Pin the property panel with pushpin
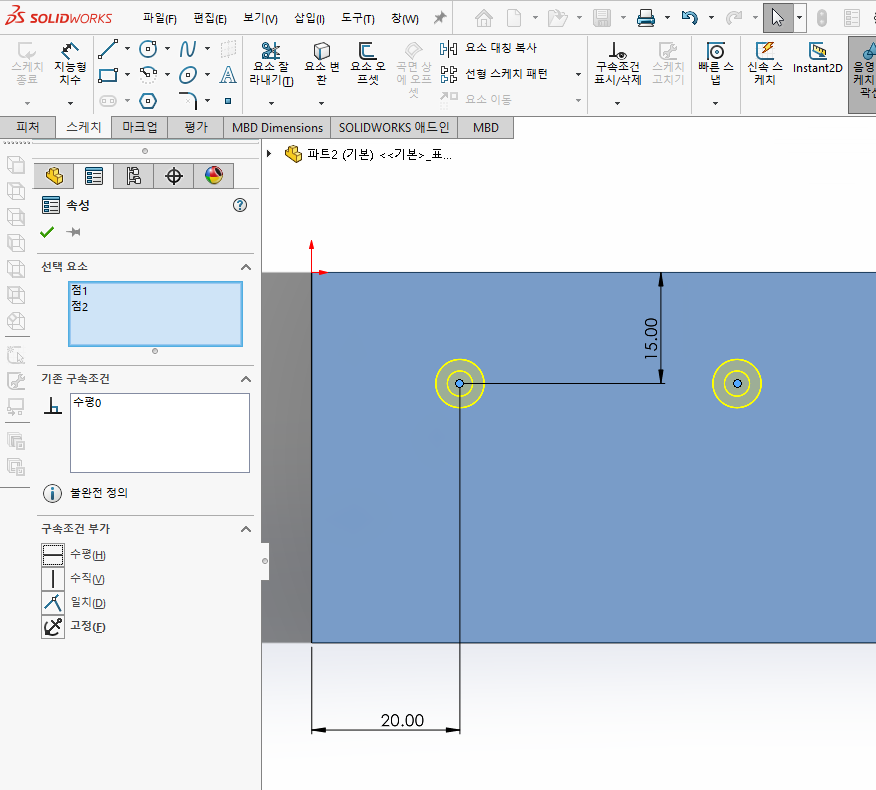 point(73,232)
